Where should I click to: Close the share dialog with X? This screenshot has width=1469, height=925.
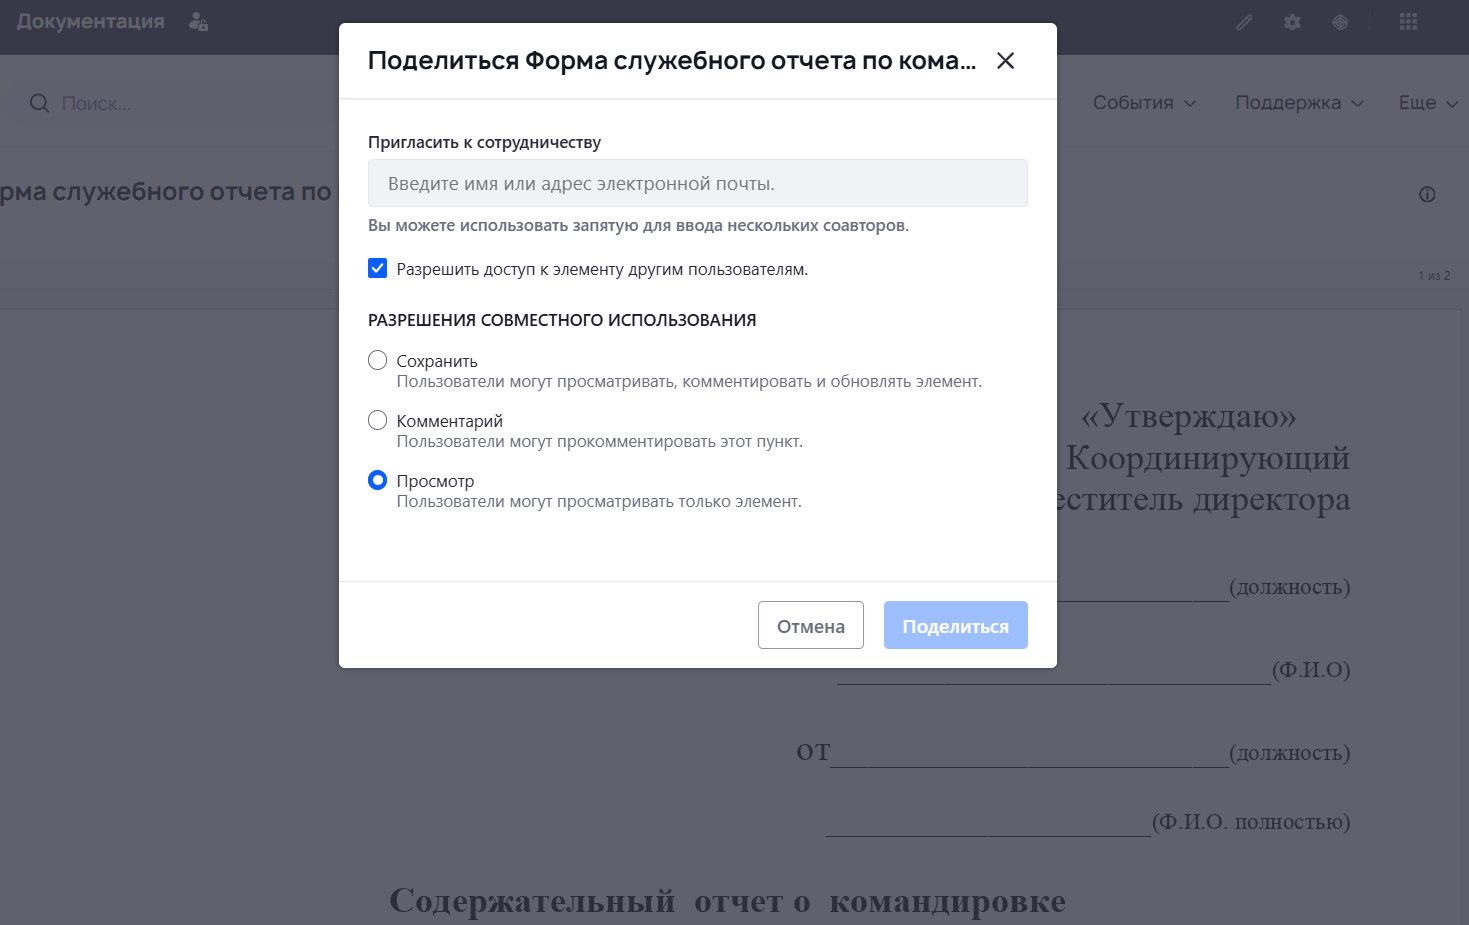click(1005, 61)
